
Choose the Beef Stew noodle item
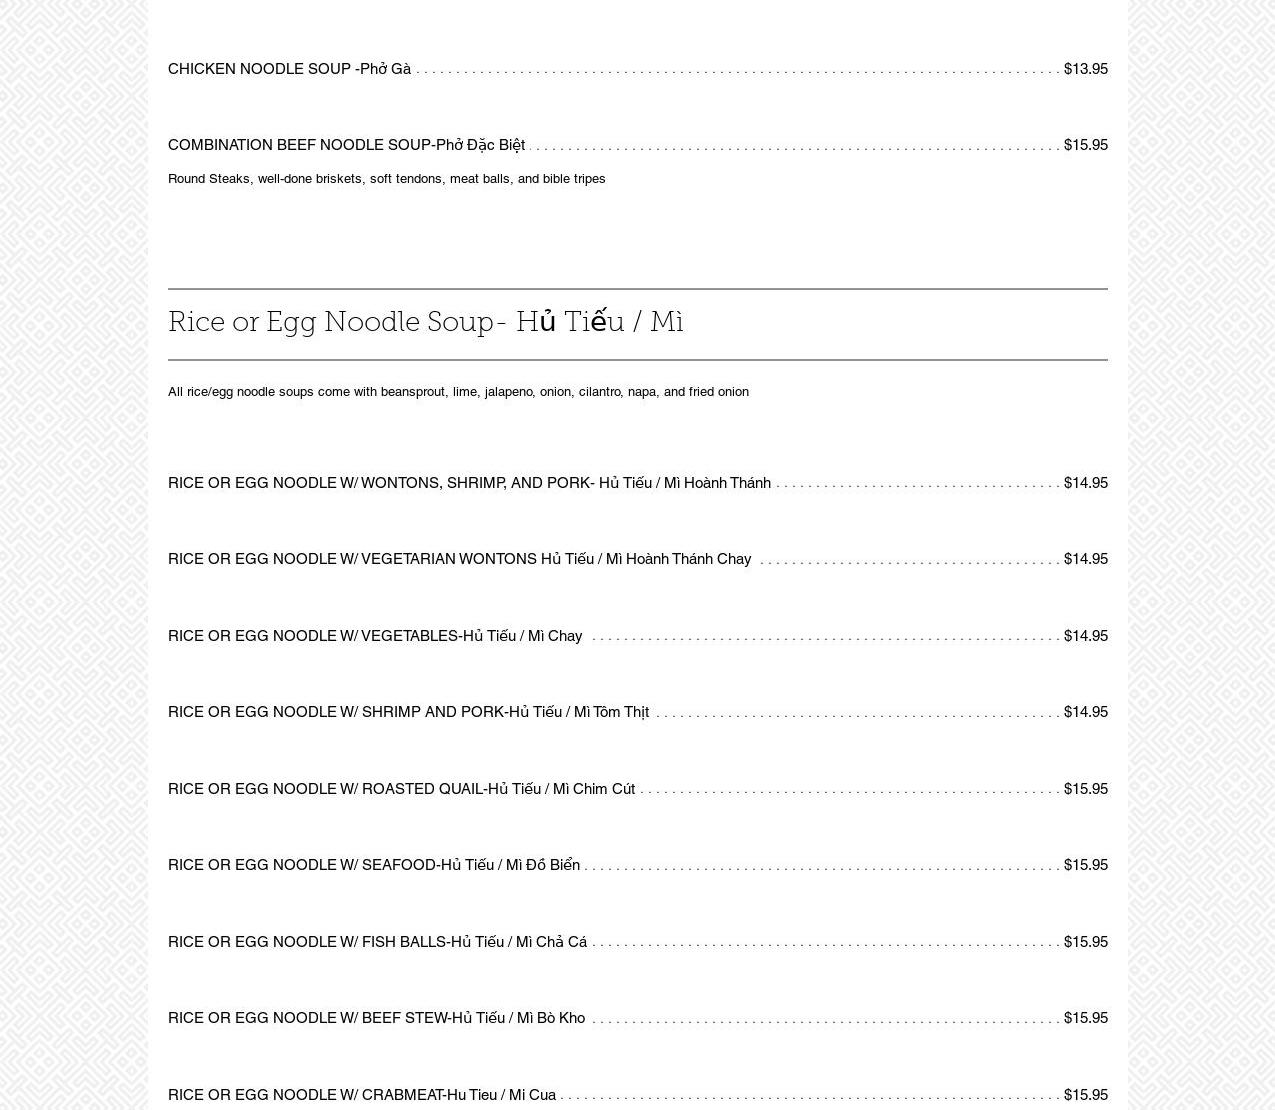pos(376,1018)
